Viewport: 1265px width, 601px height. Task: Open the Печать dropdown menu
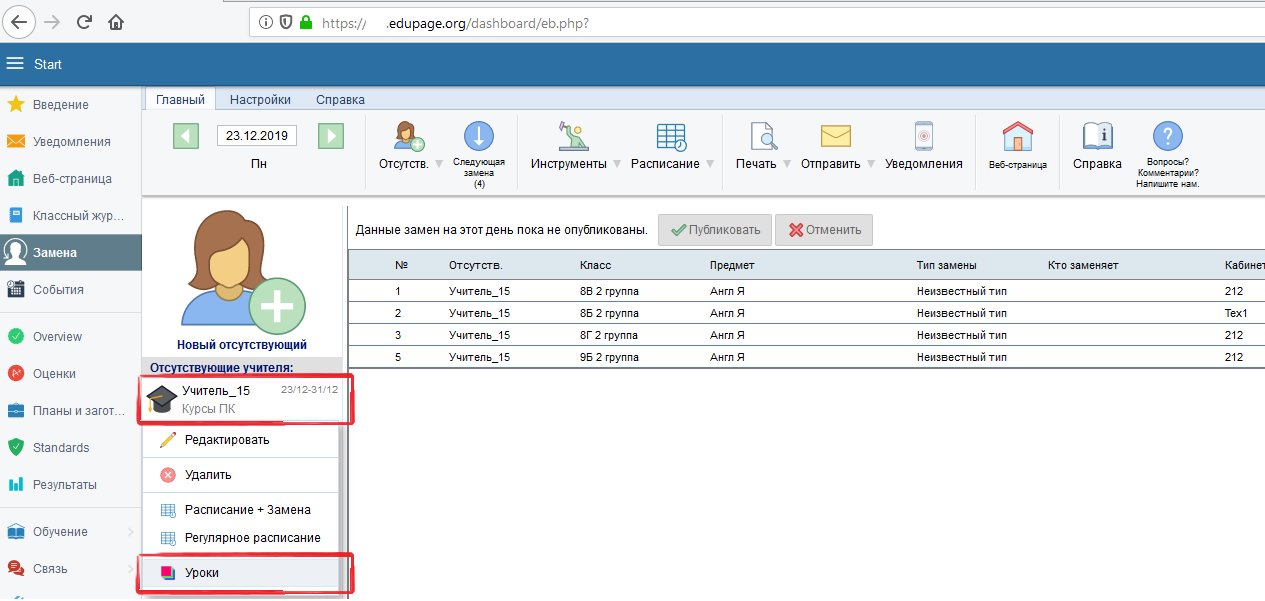click(786, 164)
